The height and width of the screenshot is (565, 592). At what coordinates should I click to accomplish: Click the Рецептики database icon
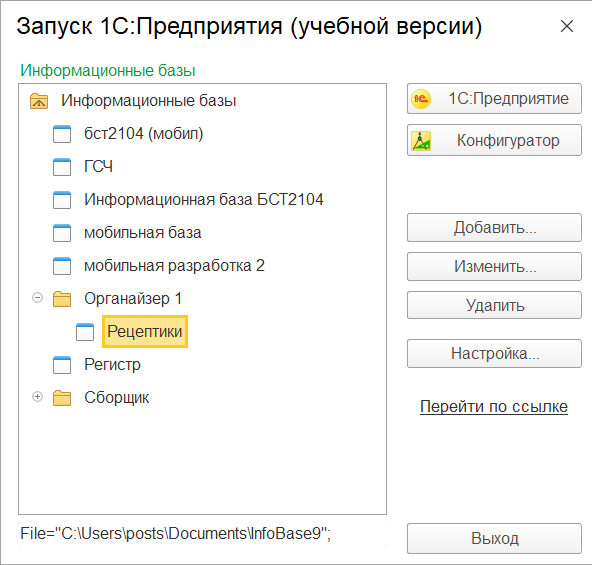pos(85,332)
